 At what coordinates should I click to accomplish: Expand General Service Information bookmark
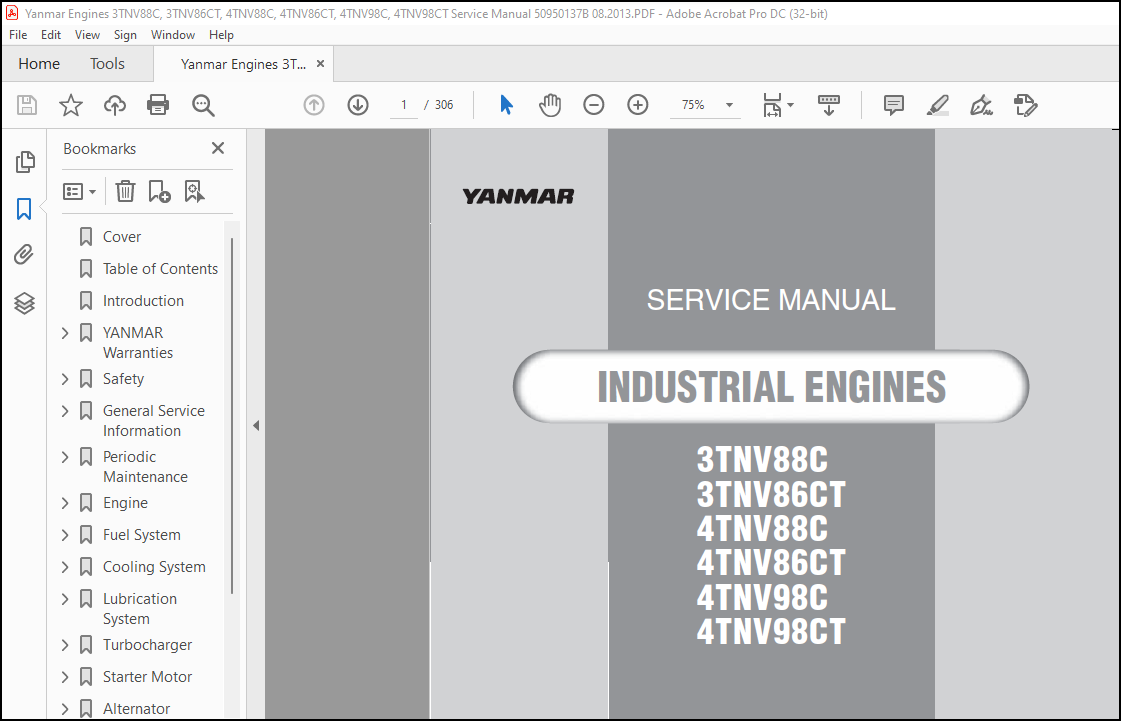(65, 411)
